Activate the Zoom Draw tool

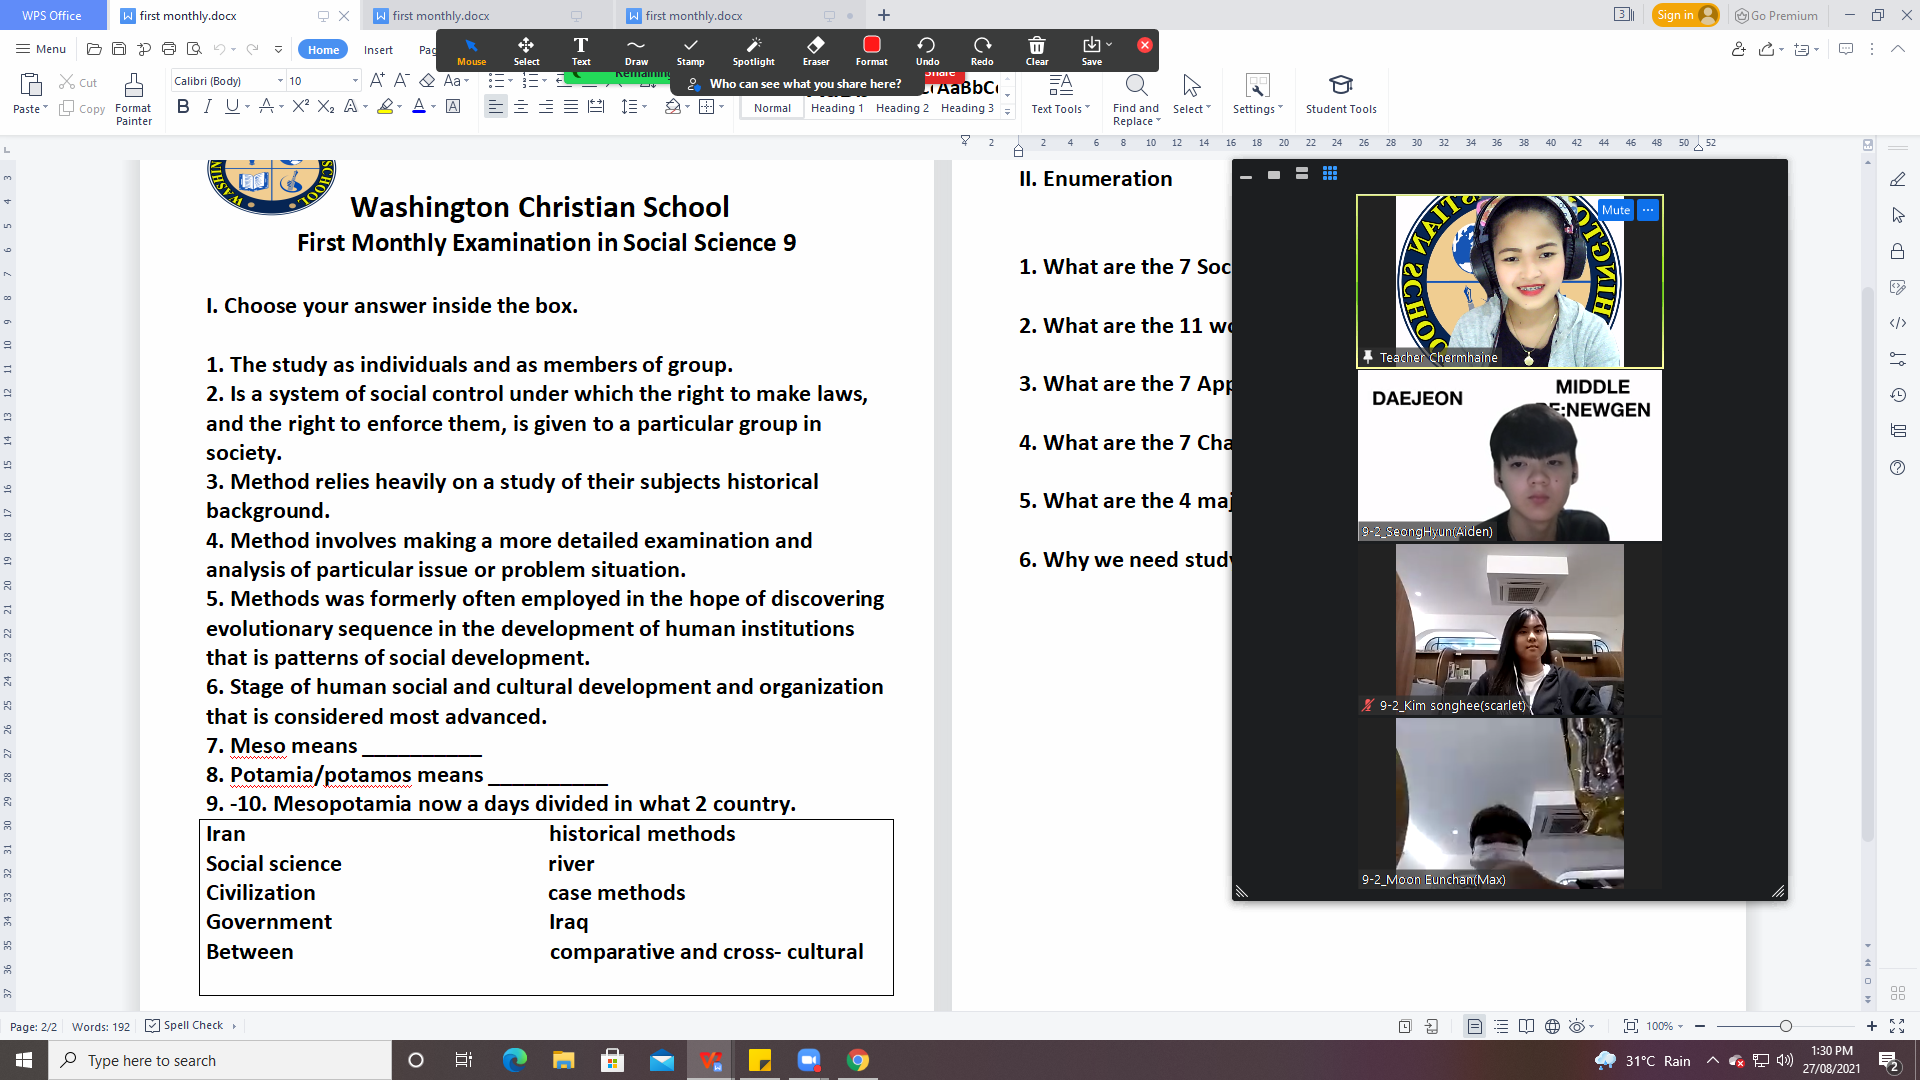pos(636,51)
